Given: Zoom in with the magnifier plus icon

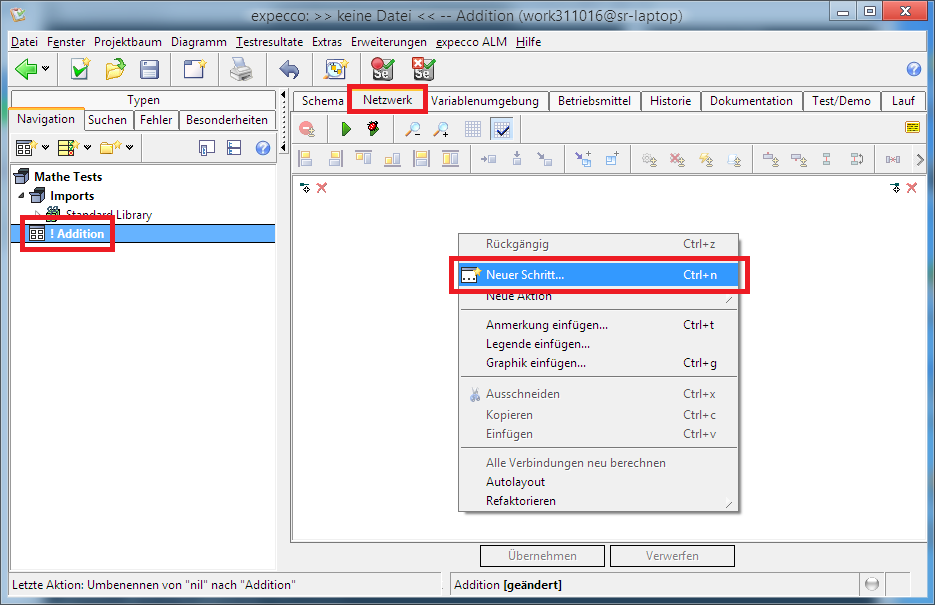Looking at the screenshot, I should tap(441, 129).
